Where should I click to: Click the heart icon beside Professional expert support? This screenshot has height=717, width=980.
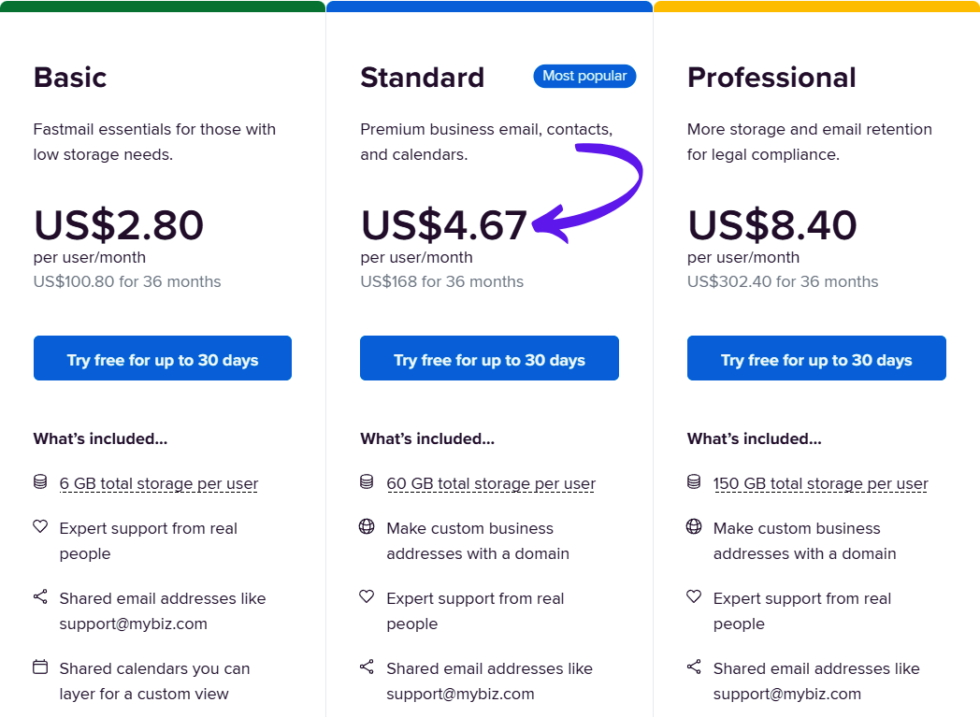(x=694, y=597)
